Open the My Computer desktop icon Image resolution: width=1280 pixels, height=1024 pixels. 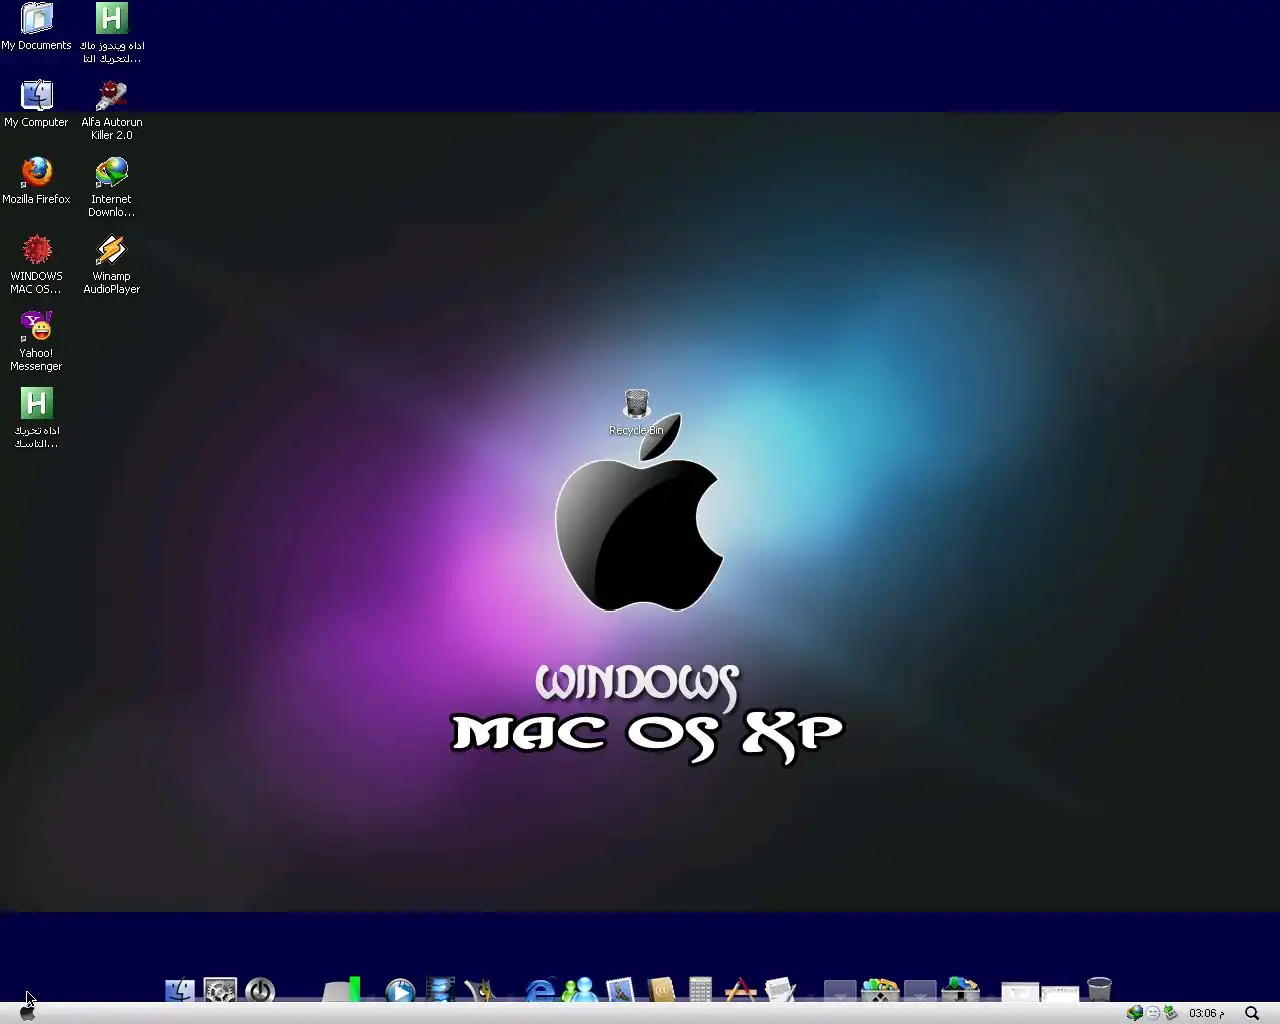tap(36, 104)
